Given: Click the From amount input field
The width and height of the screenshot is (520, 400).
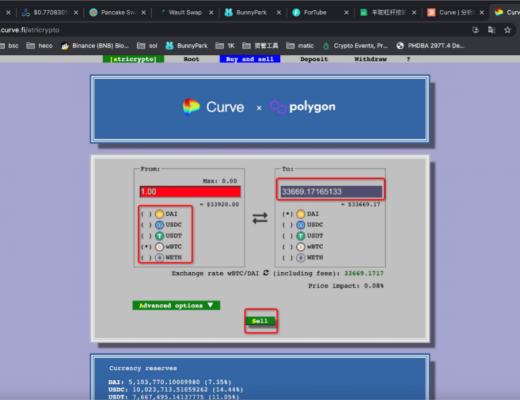Looking at the screenshot, I should tap(190, 192).
